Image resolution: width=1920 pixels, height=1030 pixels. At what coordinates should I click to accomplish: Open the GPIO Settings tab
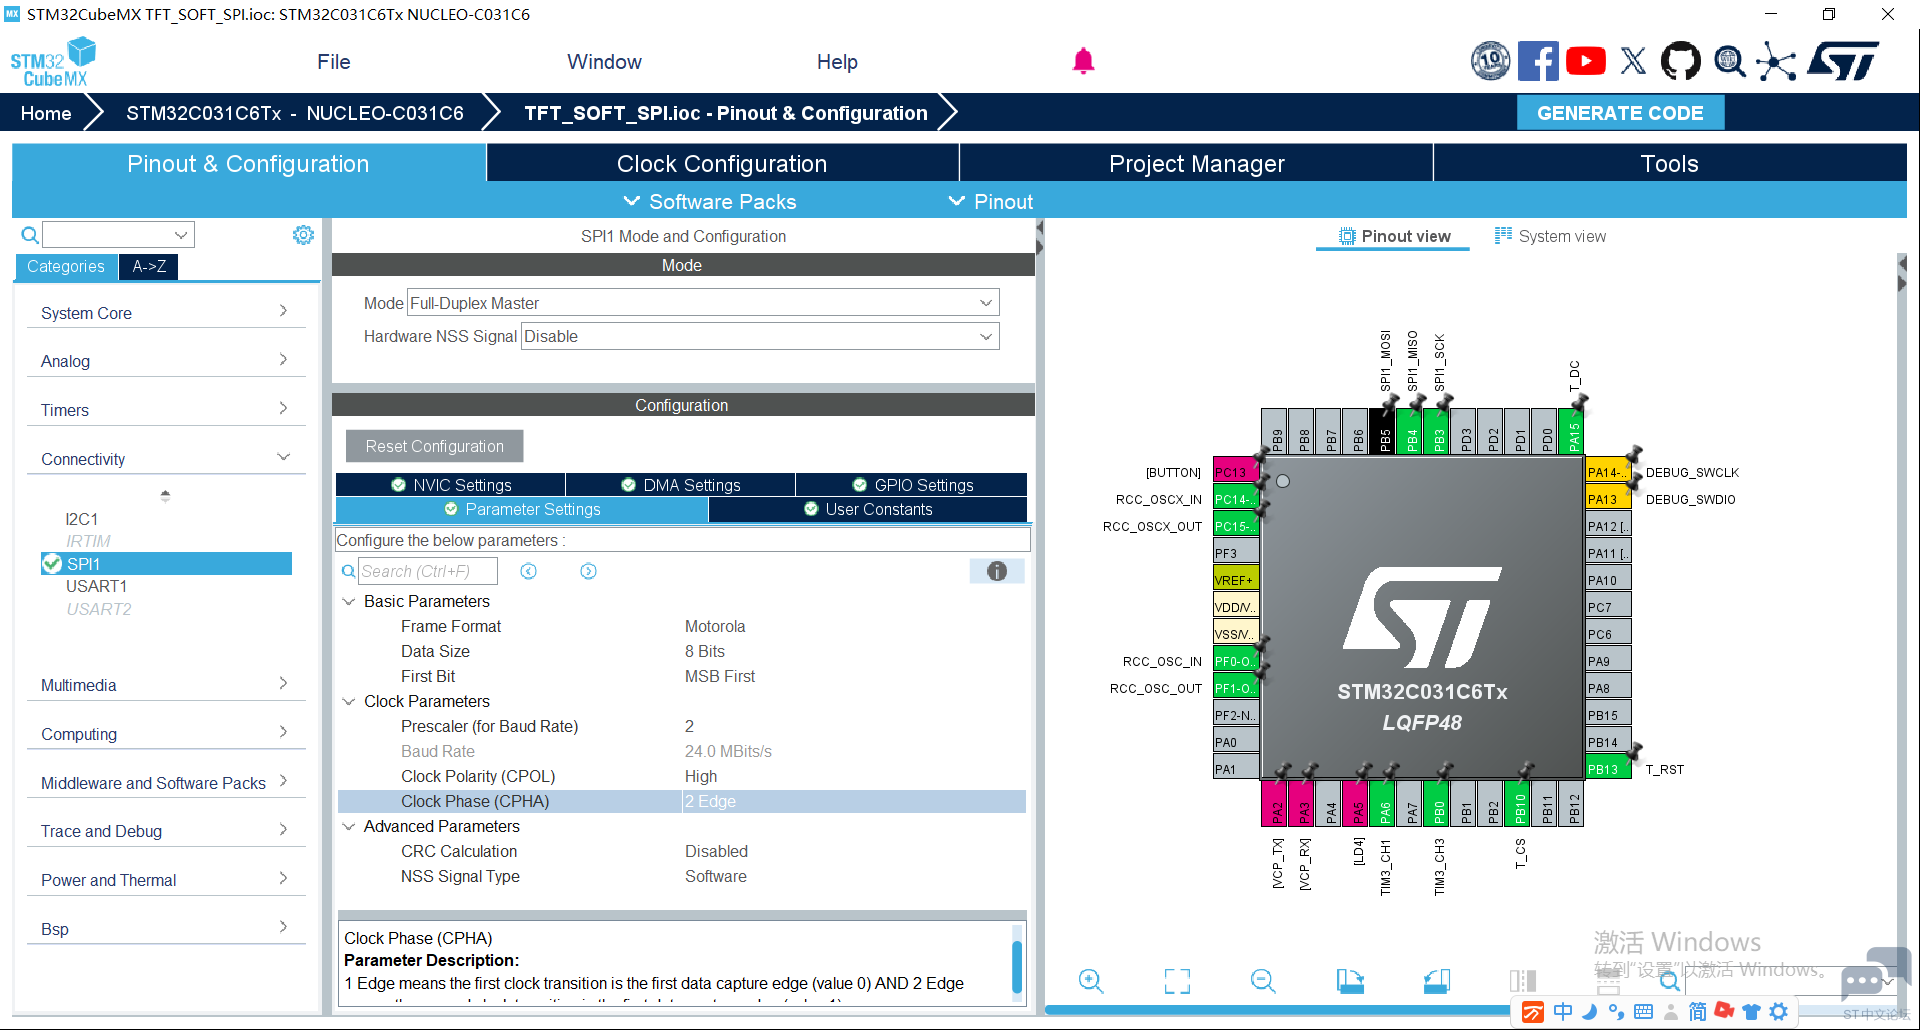click(912, 485)
